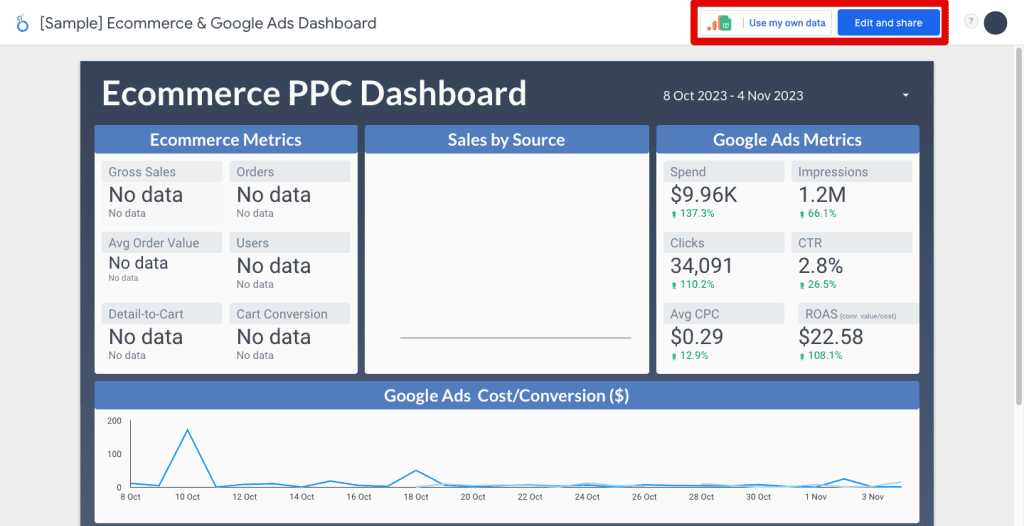The height and width of the screenshot is (526, 1024).
Task: Click the 200 y-axis label on the chart
Action: tap(114, 421)
